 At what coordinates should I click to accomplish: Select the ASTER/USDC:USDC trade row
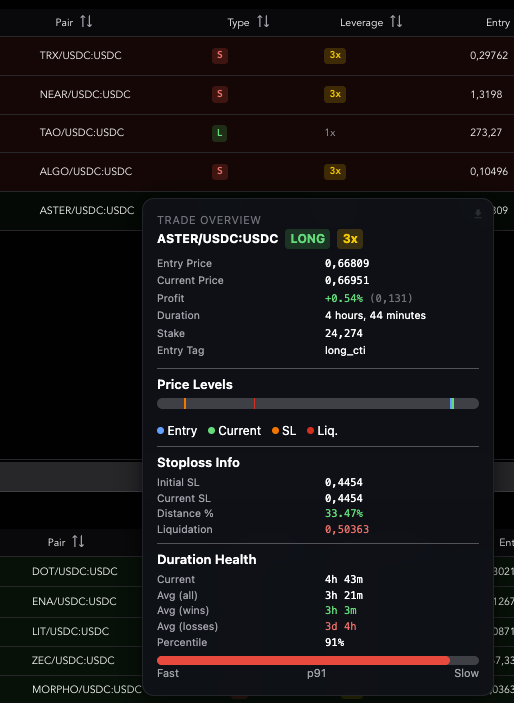(87, 210)
